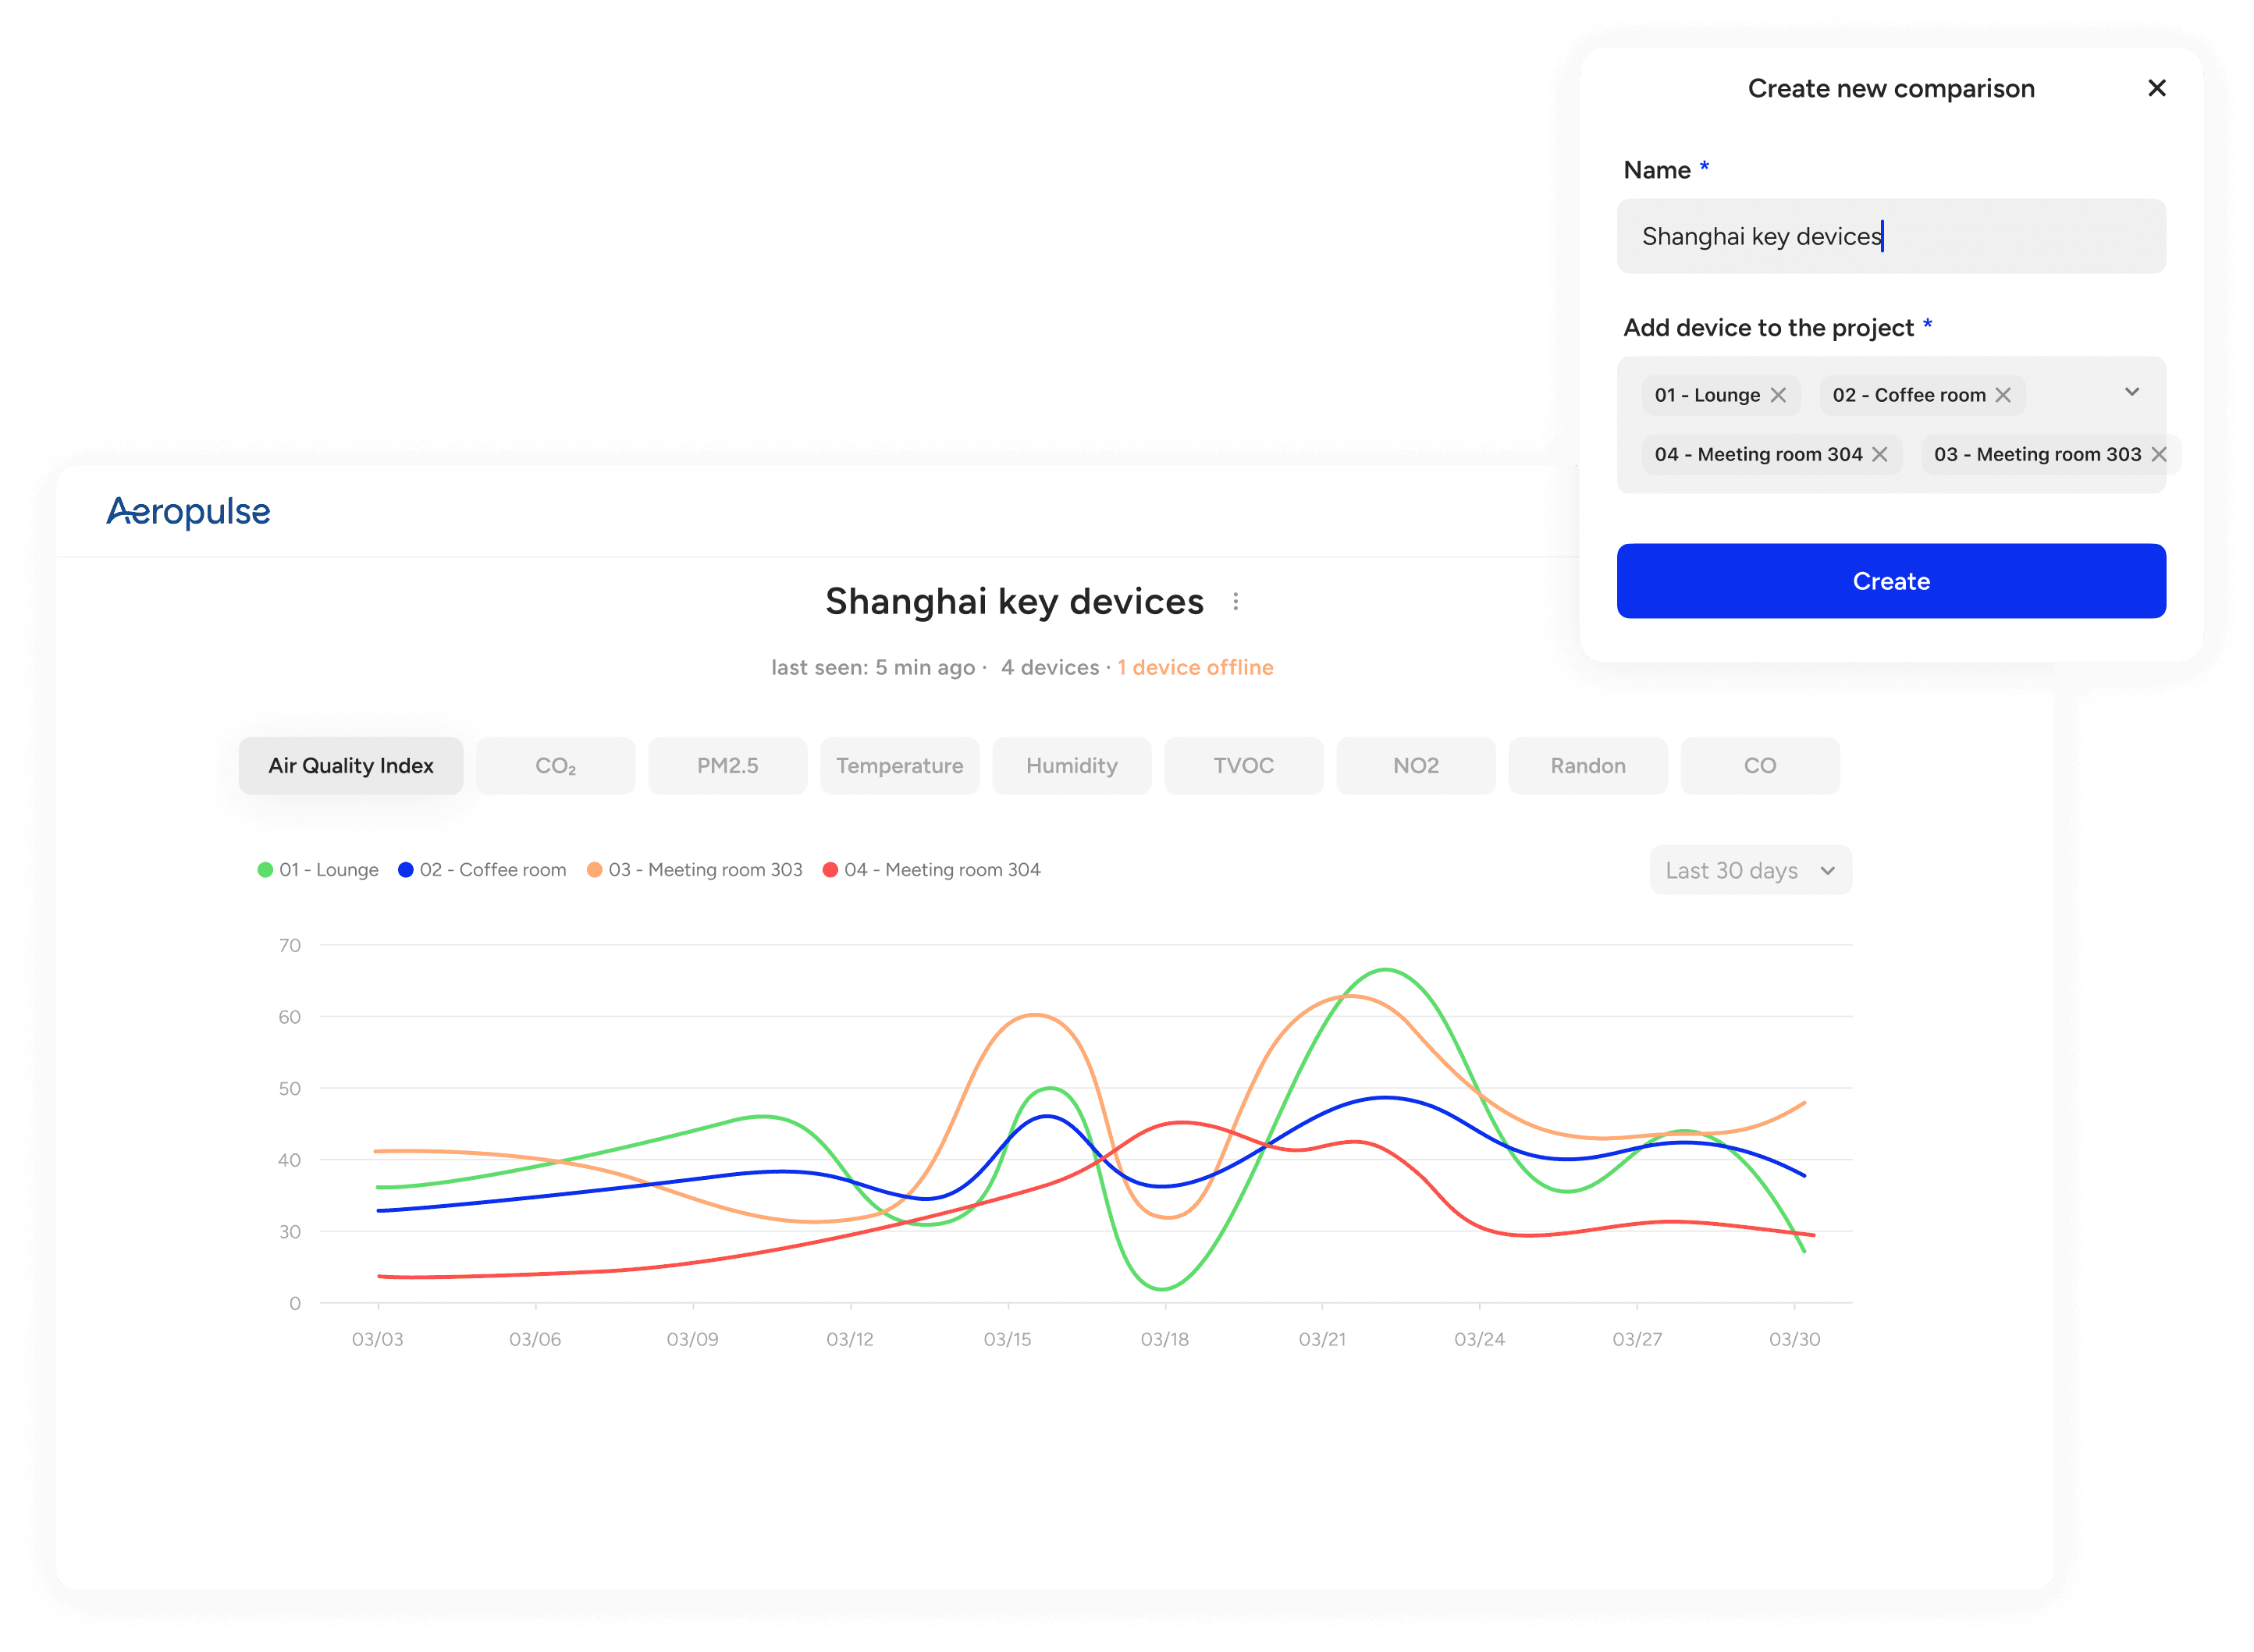Image resolution: width=2254 pixels, height=1652 pixels.
Task: Collapse the device list chevron in the dialog
Action: [2133, 392]
